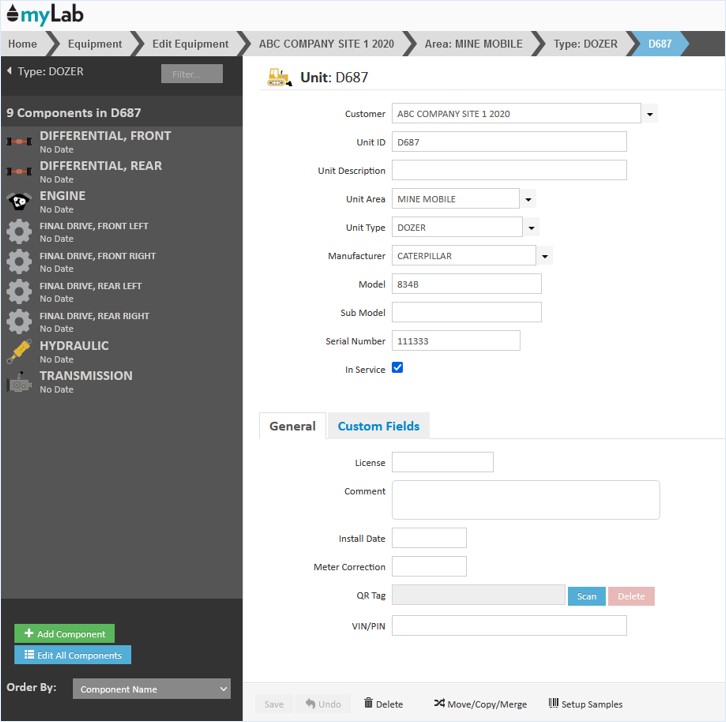Open Move/Copy/Merge in the bottom toolbar

[x=480, y=704]
